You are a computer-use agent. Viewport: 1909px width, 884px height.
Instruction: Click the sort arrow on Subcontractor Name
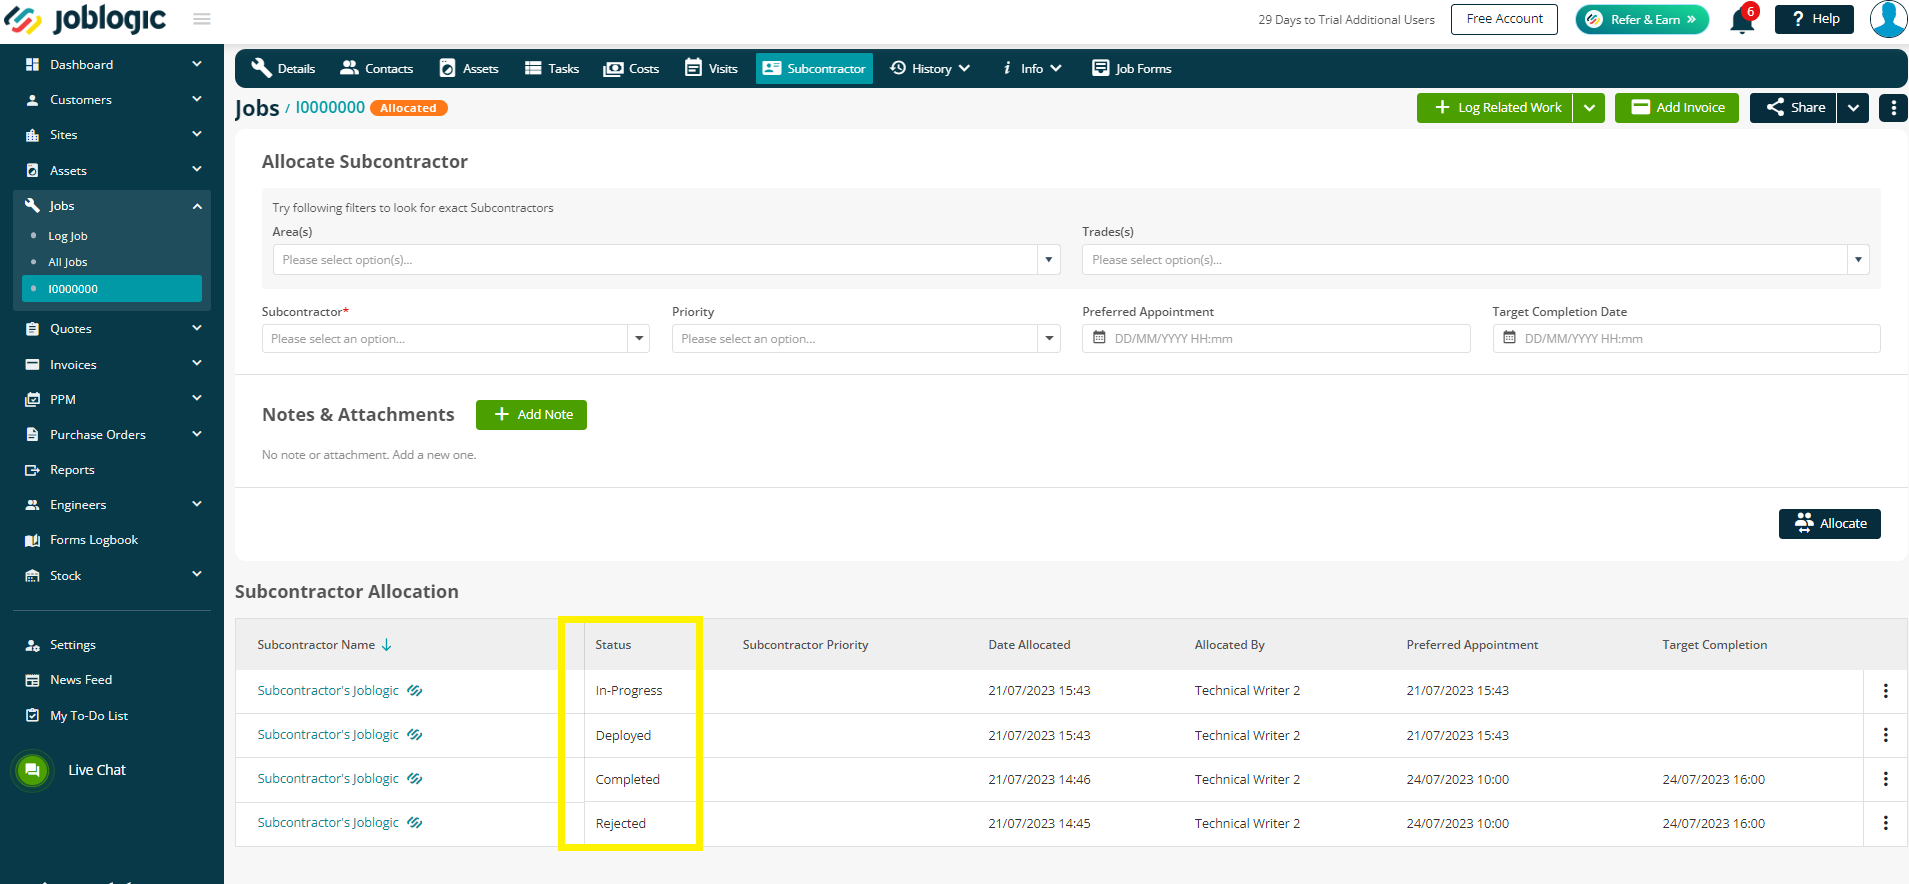(x=387, y=645)
